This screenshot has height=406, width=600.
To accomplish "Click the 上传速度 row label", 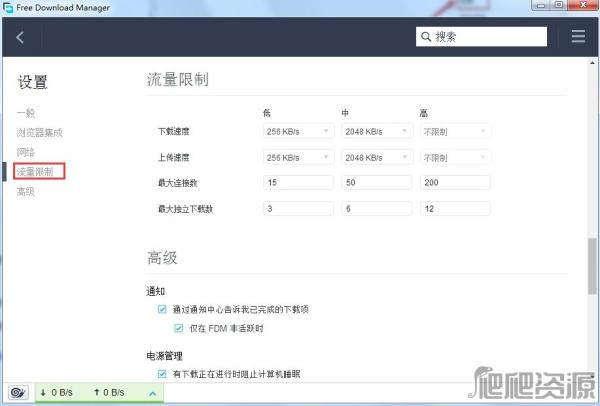I will [x=174, y=157].
